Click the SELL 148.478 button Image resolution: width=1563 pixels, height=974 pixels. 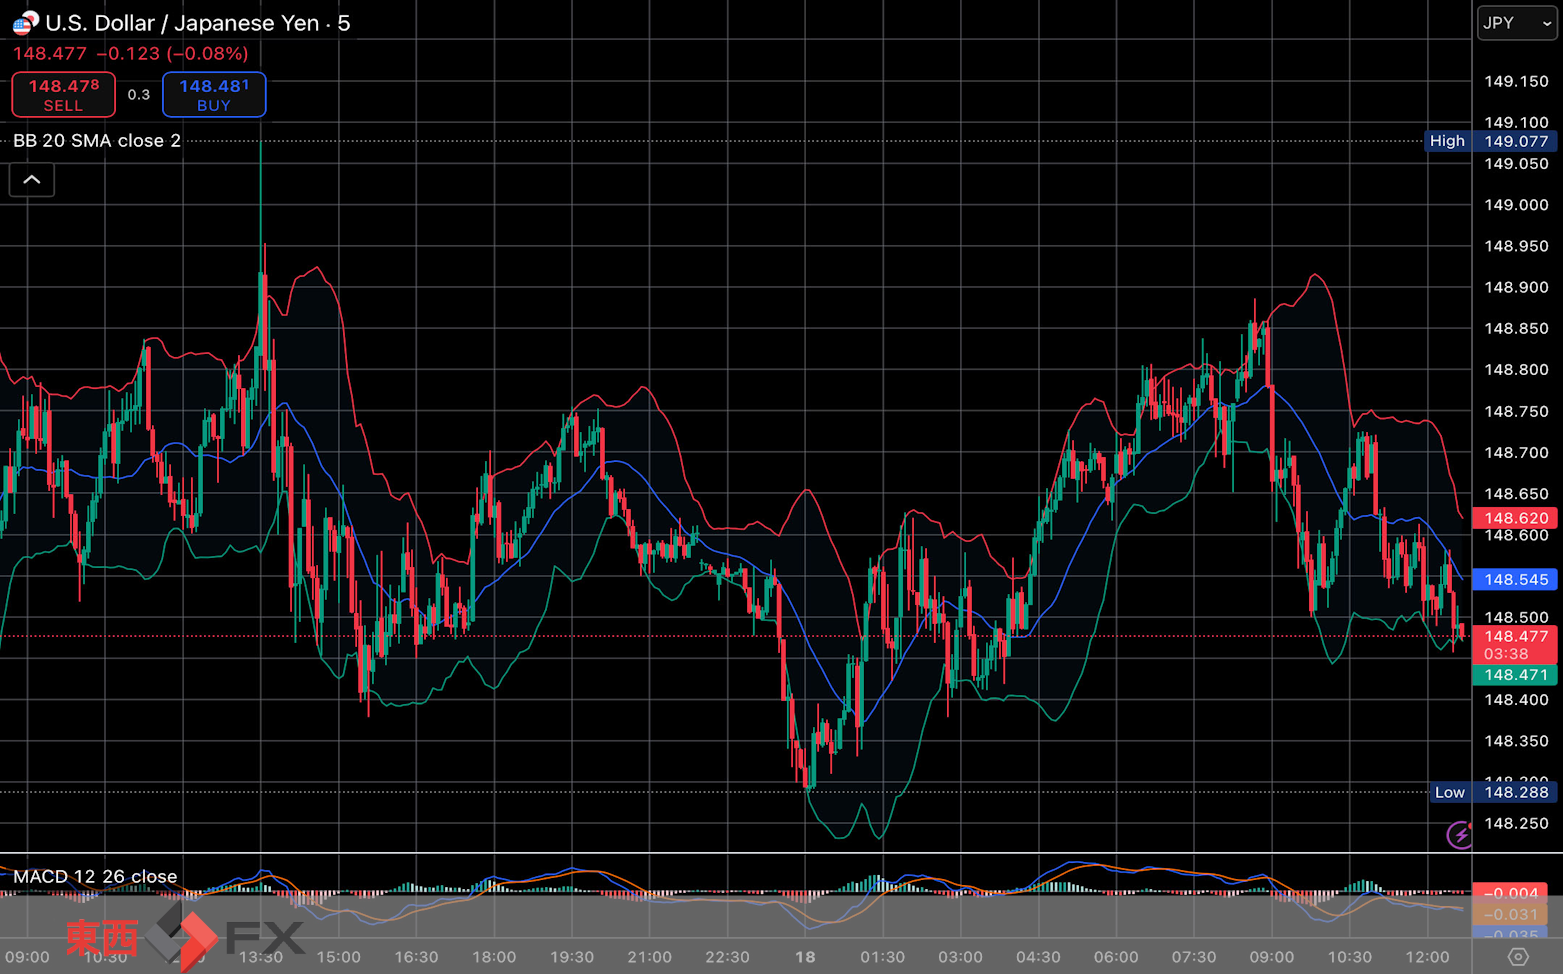(64, 95)
